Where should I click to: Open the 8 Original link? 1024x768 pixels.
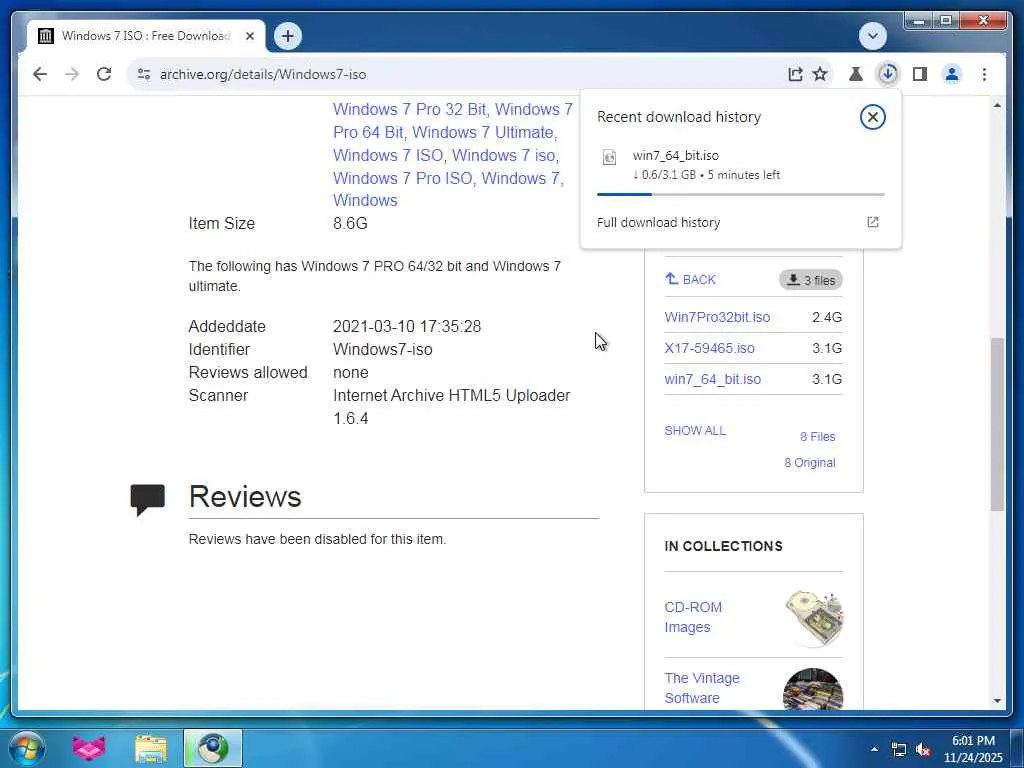click(810, 462)
